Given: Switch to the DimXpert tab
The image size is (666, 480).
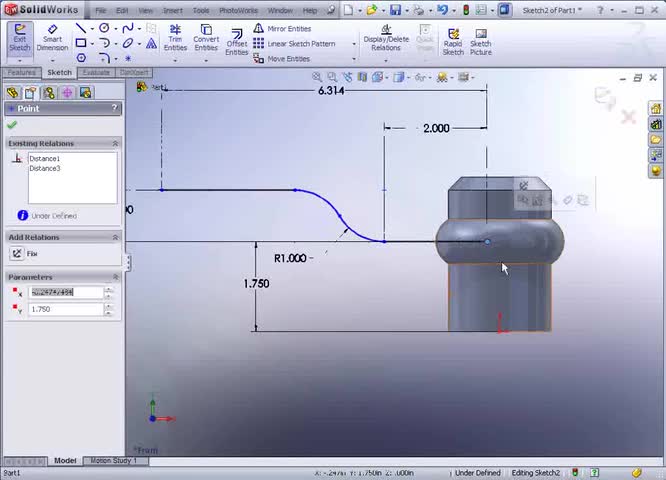Looking at the screenshot, I should [x=134, y=73].
